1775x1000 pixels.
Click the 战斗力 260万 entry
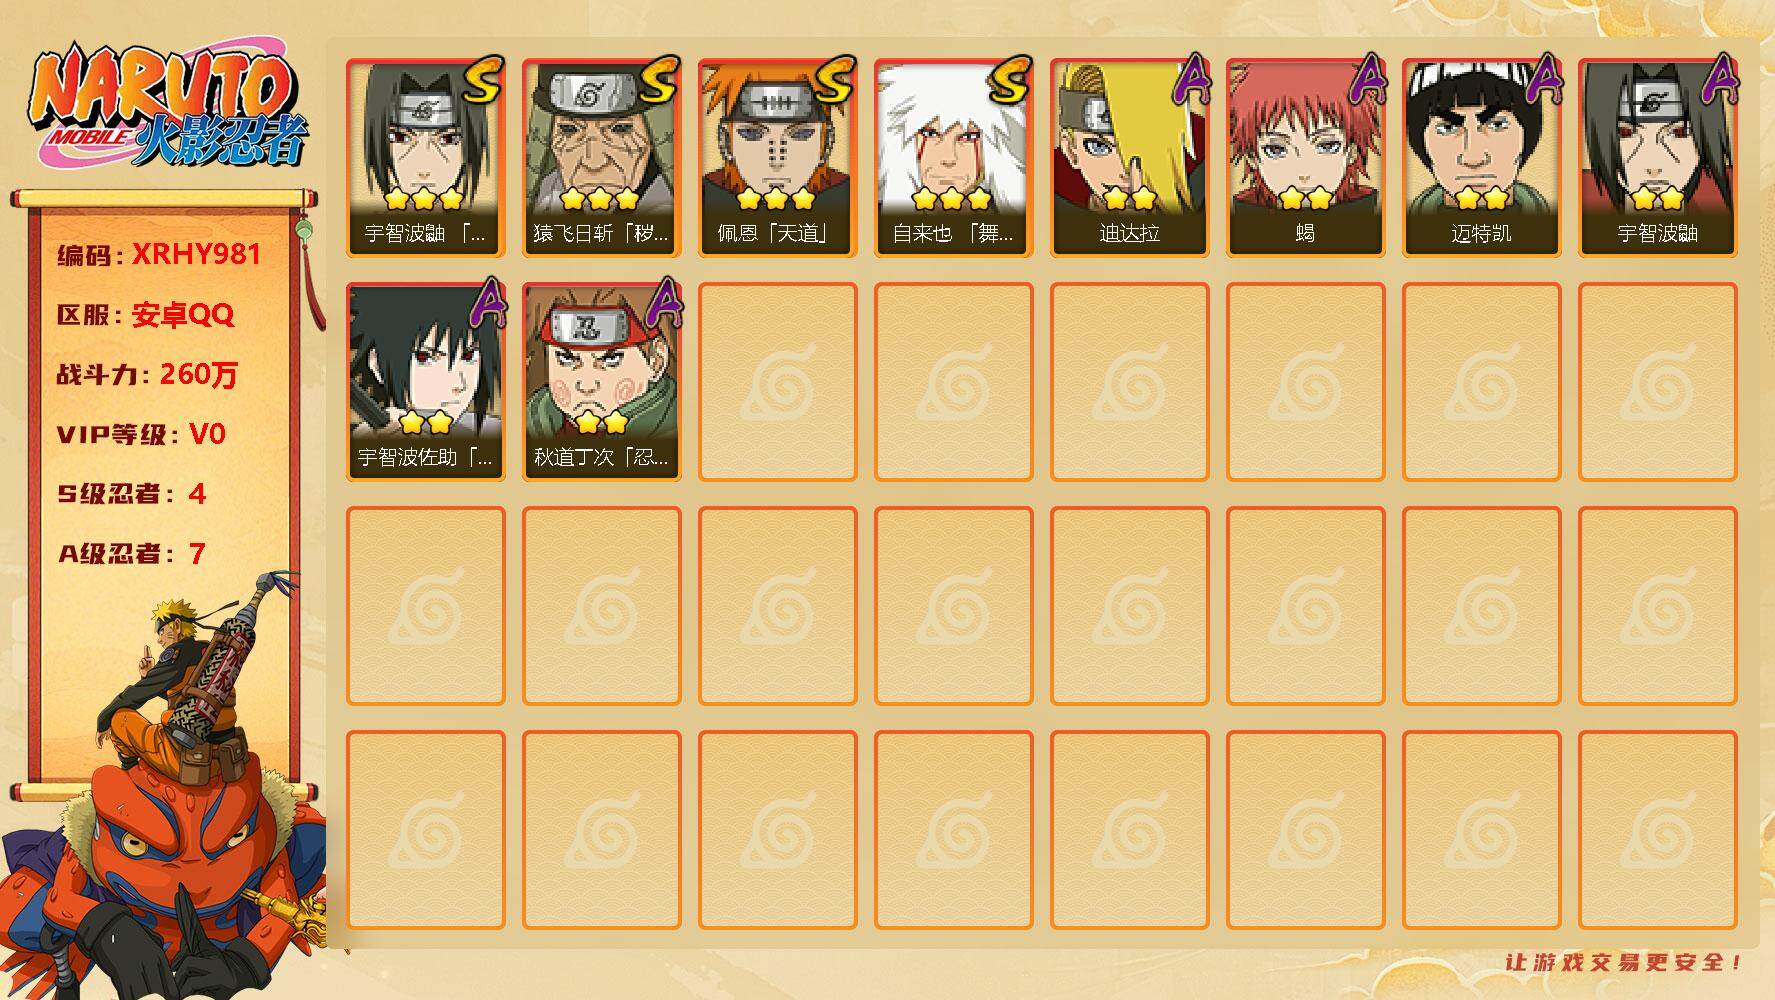tap(148, 374)
